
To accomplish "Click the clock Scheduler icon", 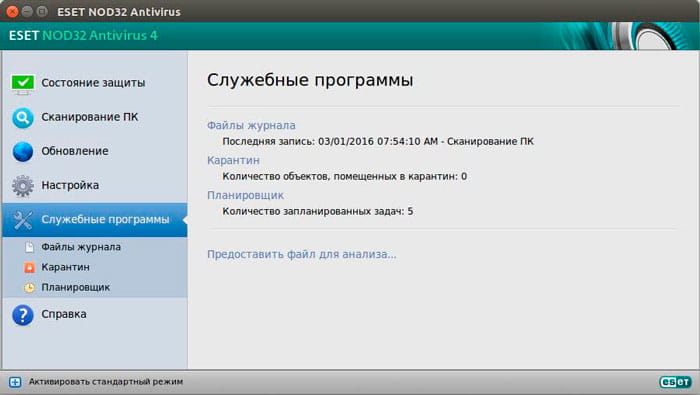I will 29,287.
